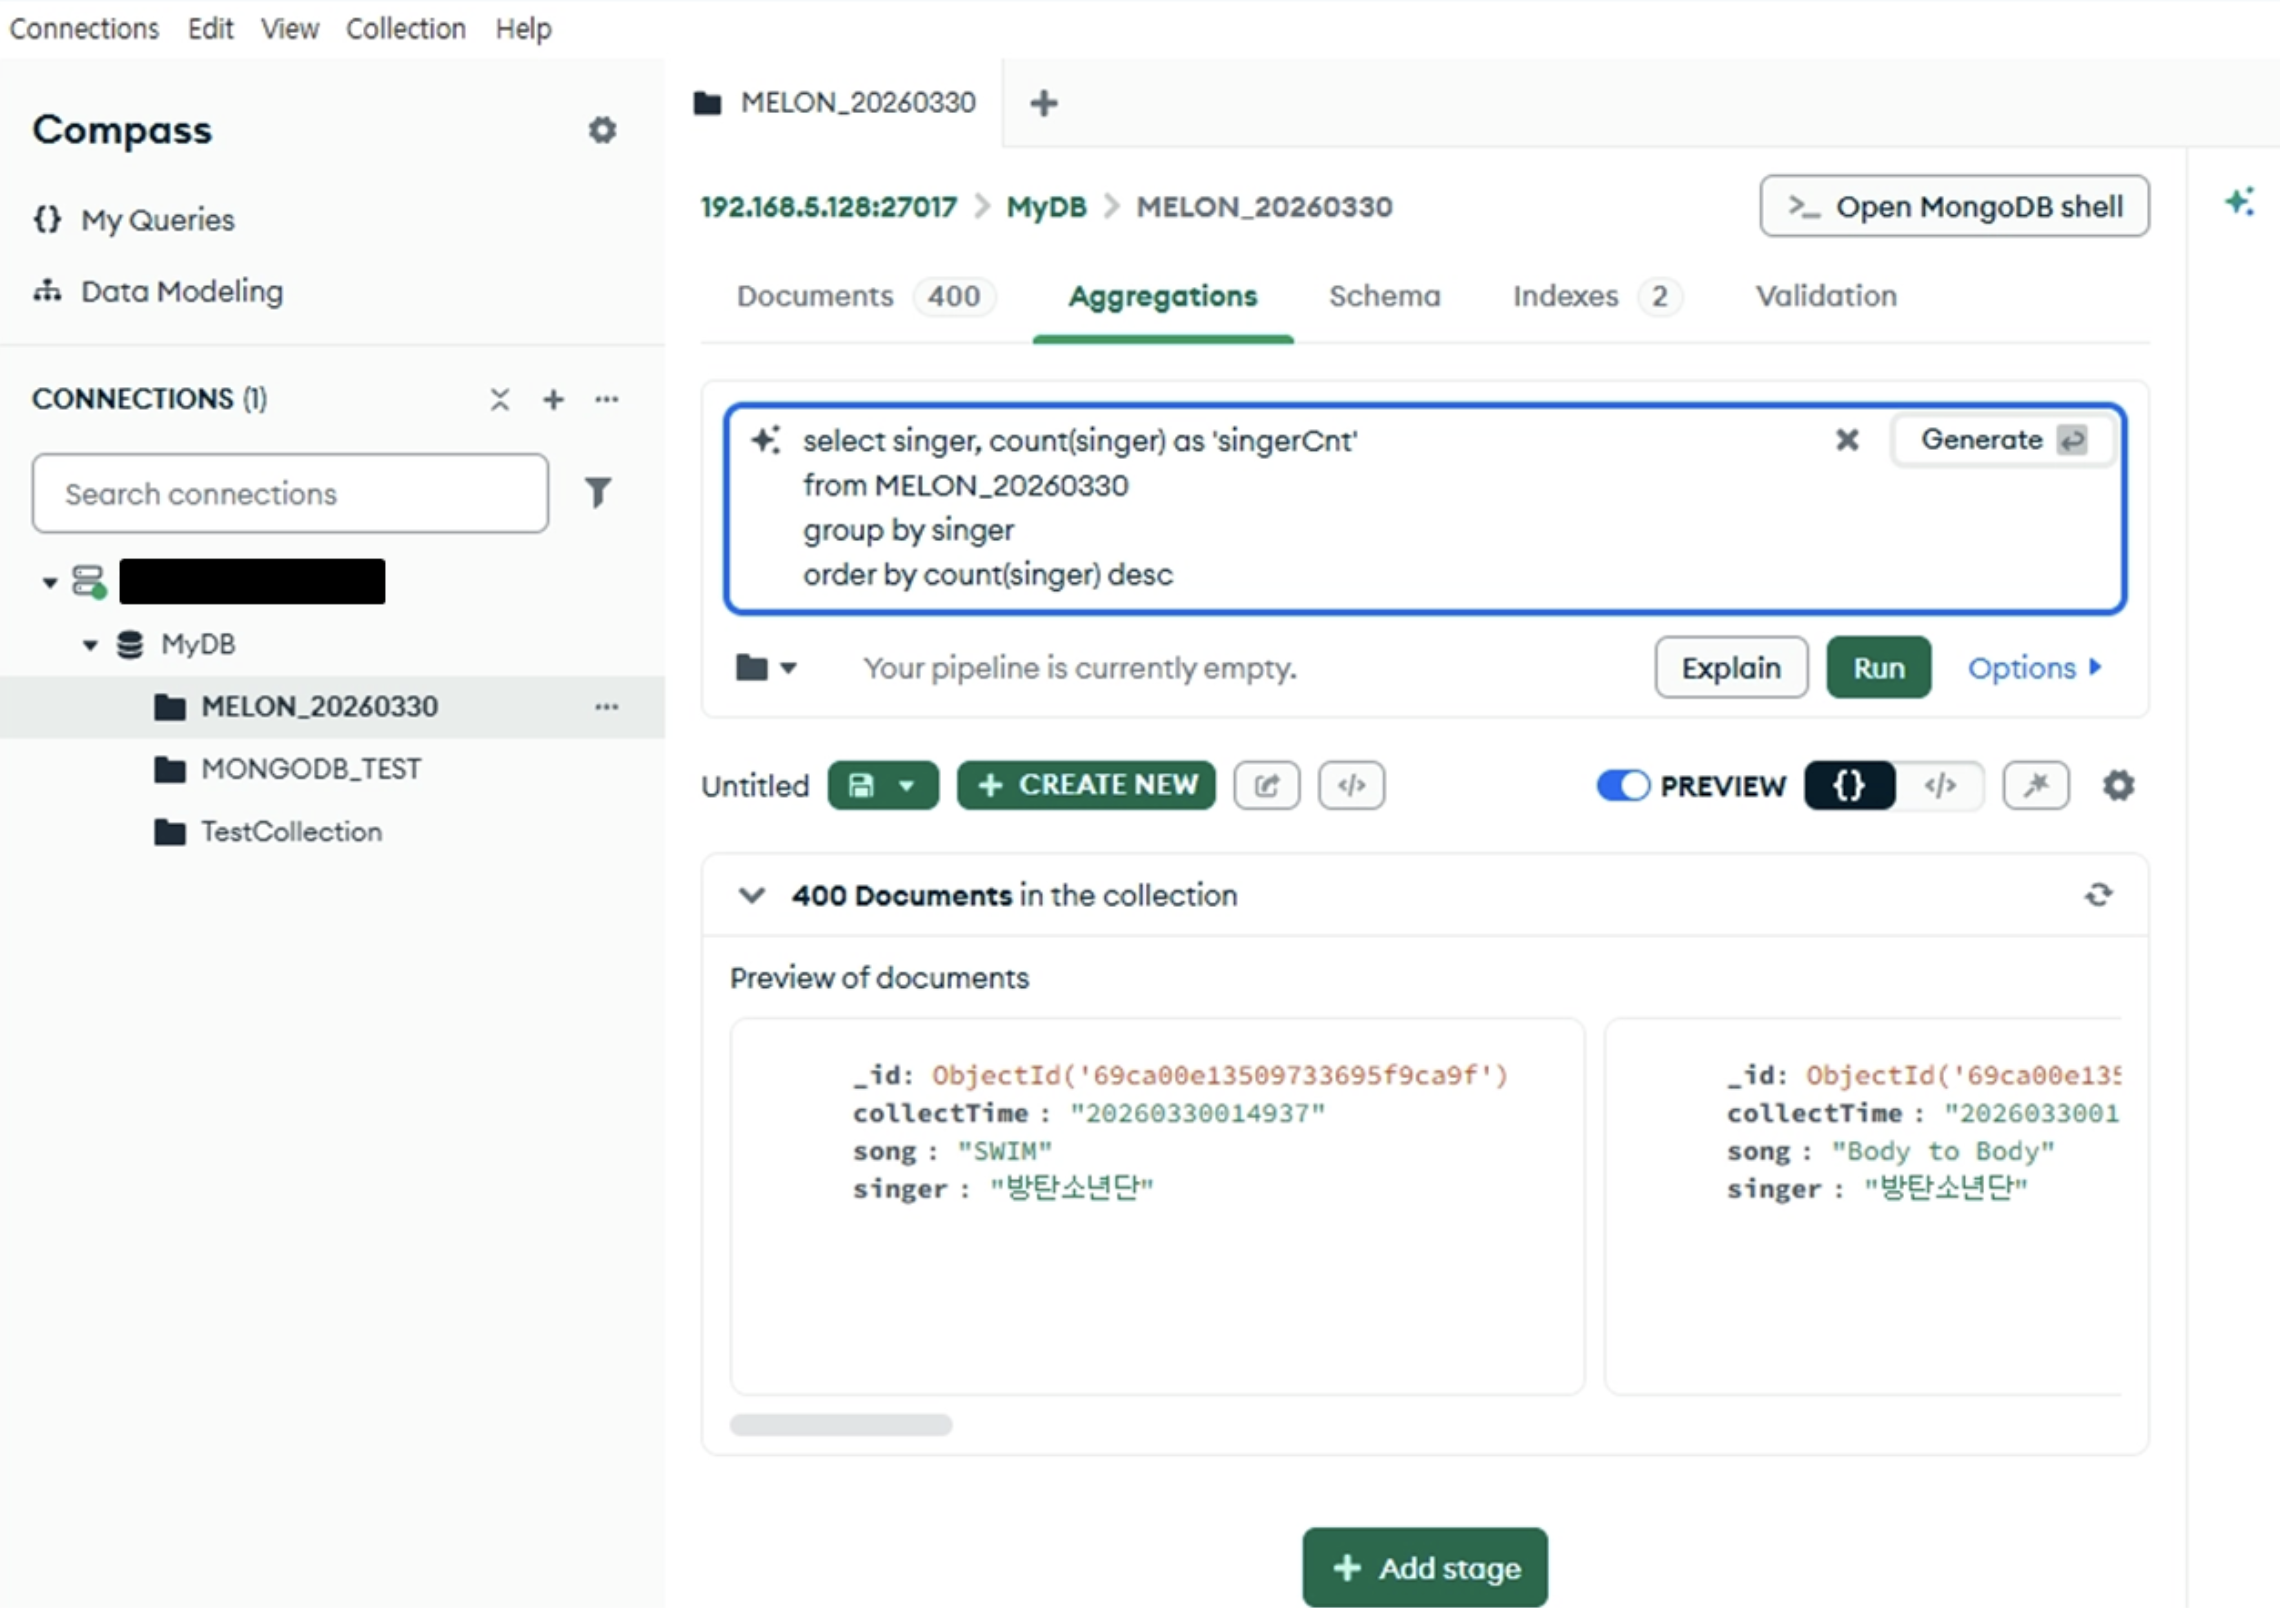Click the Compass settings gear icon
The image size is (2280, 1608).
click(x=602, y=130)
